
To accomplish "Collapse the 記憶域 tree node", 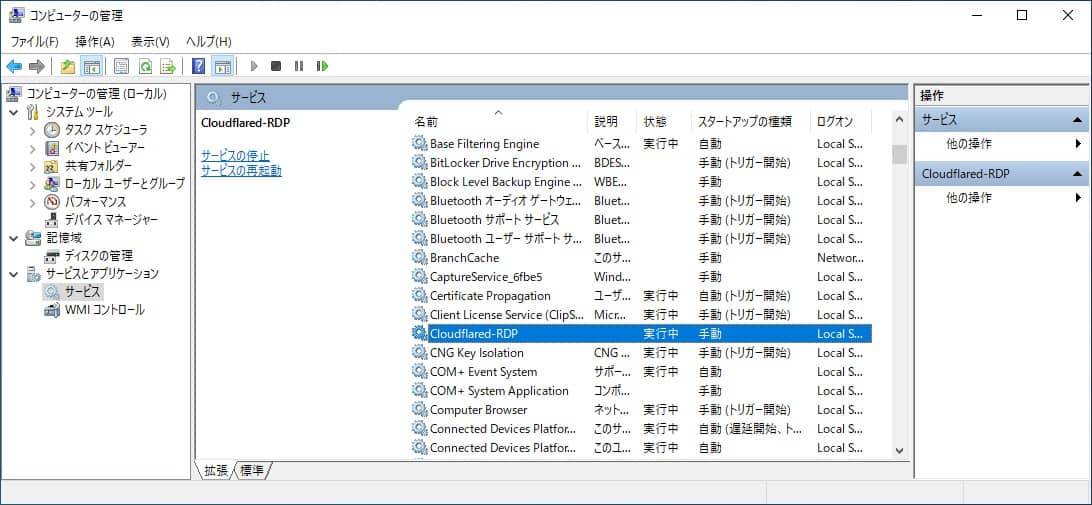I will (x=15, y=238).
